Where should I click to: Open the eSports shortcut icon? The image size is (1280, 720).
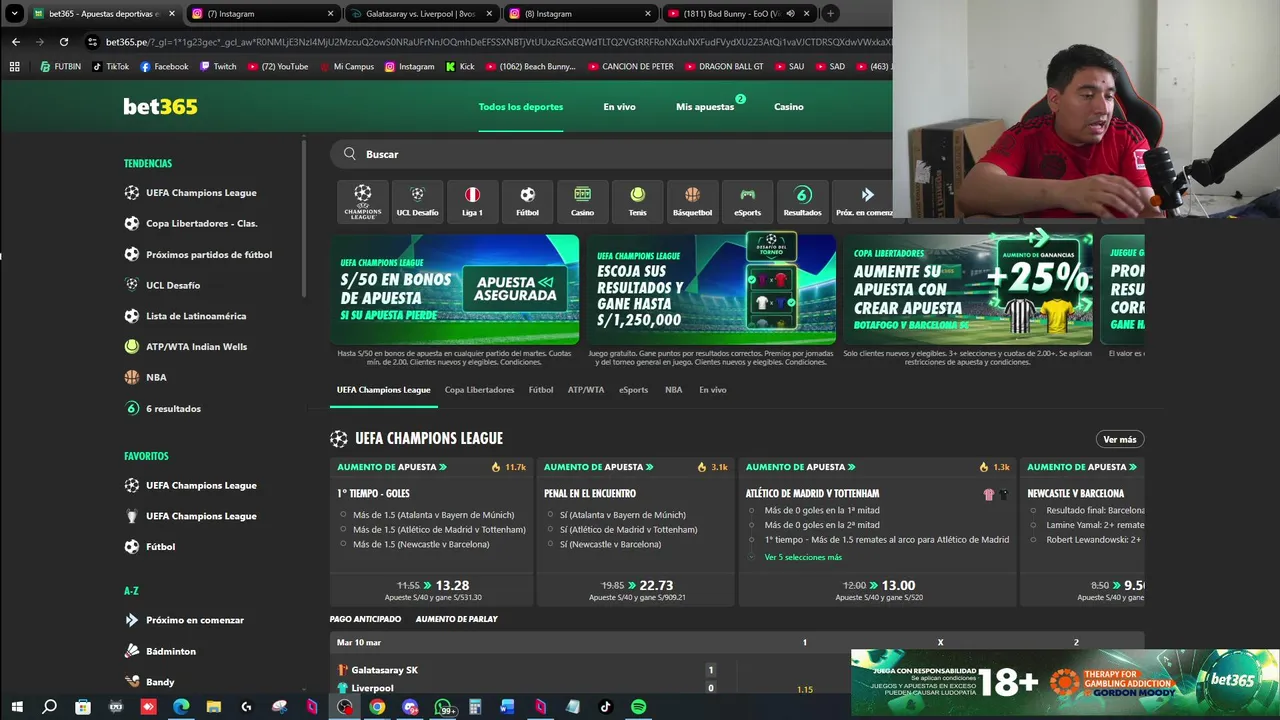click(747, 201)
